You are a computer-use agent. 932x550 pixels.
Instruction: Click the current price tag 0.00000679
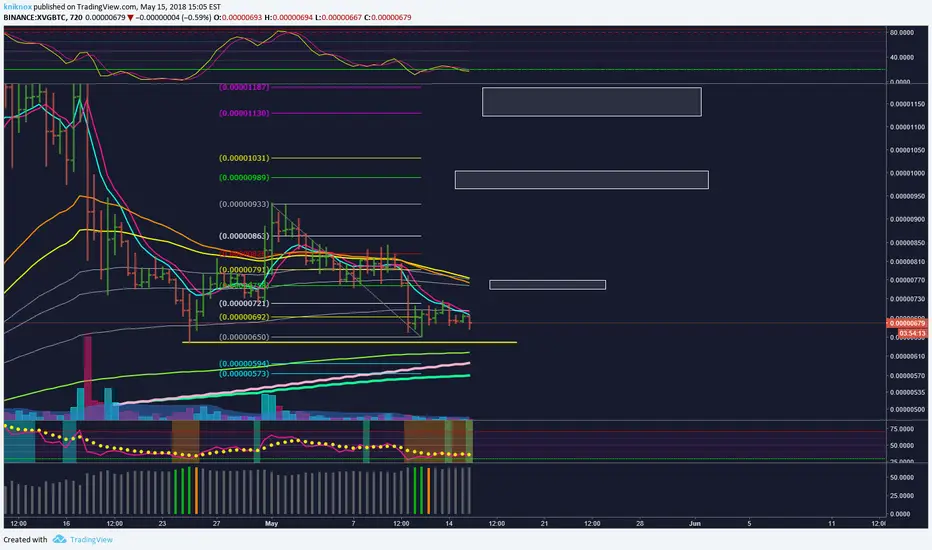pos(907,323)
